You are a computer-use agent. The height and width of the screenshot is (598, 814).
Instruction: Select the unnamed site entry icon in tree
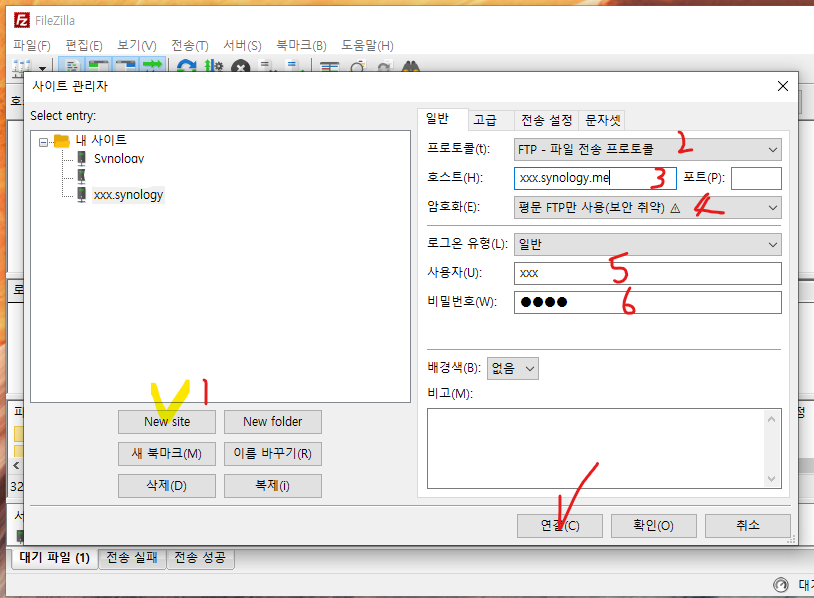pos(82,176)
